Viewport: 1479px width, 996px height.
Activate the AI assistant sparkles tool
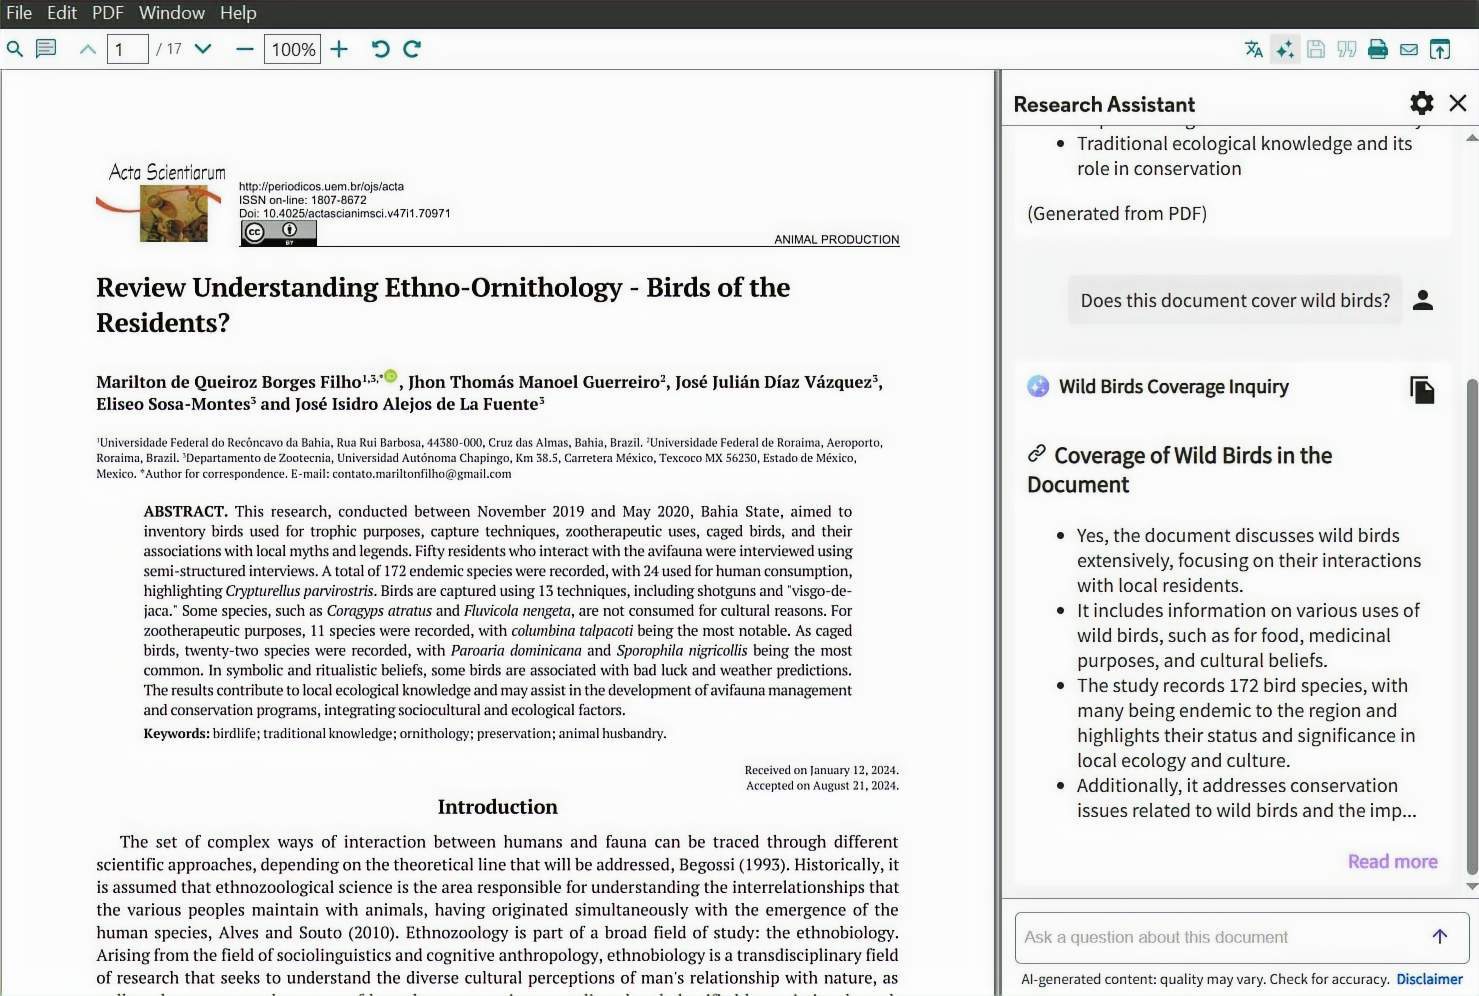(1285, 48)
